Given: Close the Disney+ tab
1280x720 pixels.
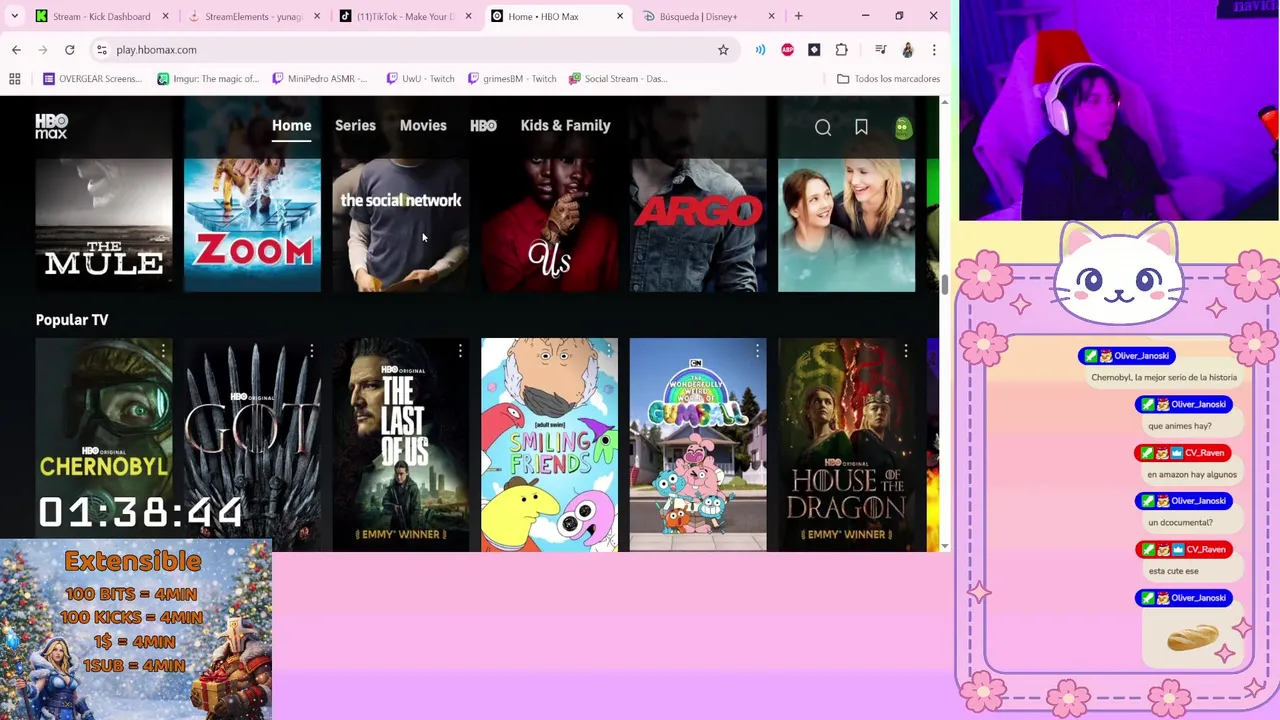Looking at the screenshot, I should pyautogui.click(x=771, y=16).
